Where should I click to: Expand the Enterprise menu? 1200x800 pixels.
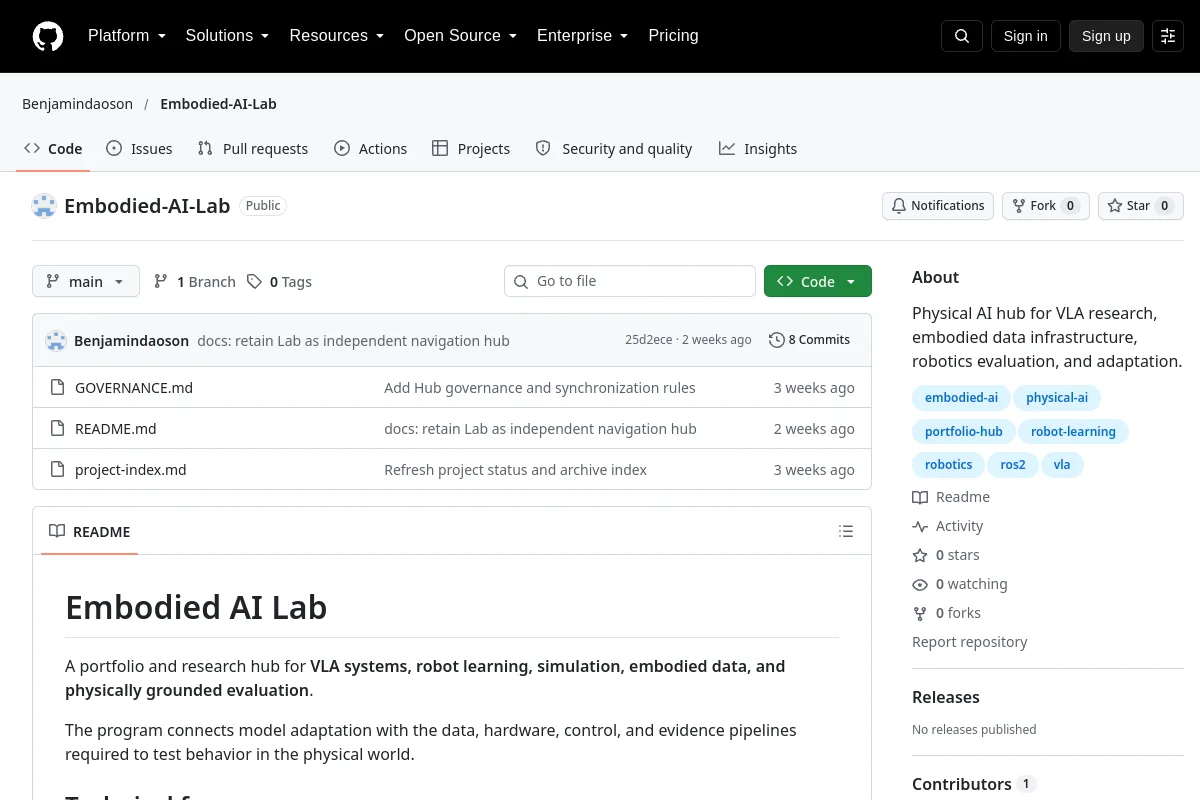(583, 36)
